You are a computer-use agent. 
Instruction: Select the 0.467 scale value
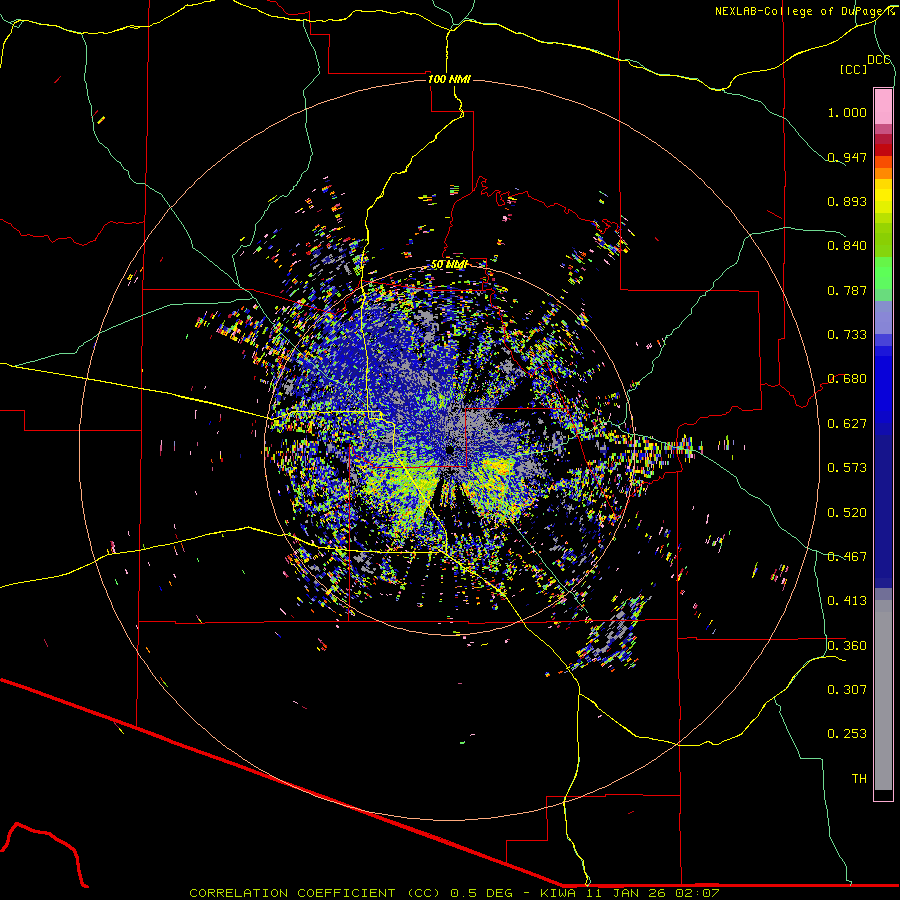click(847, 557)
